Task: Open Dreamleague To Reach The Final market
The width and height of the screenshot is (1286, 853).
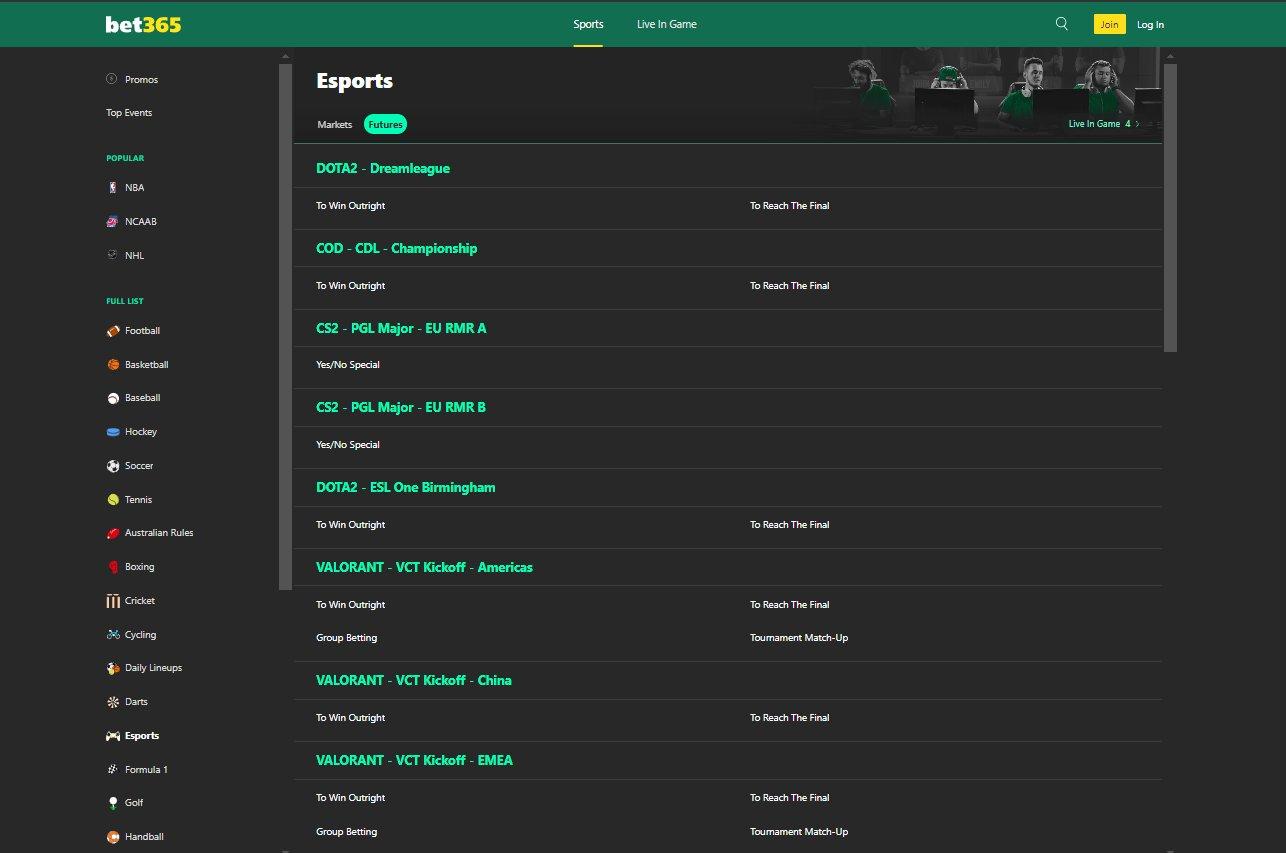Action: pyautogui.click(x=790, y=206)
